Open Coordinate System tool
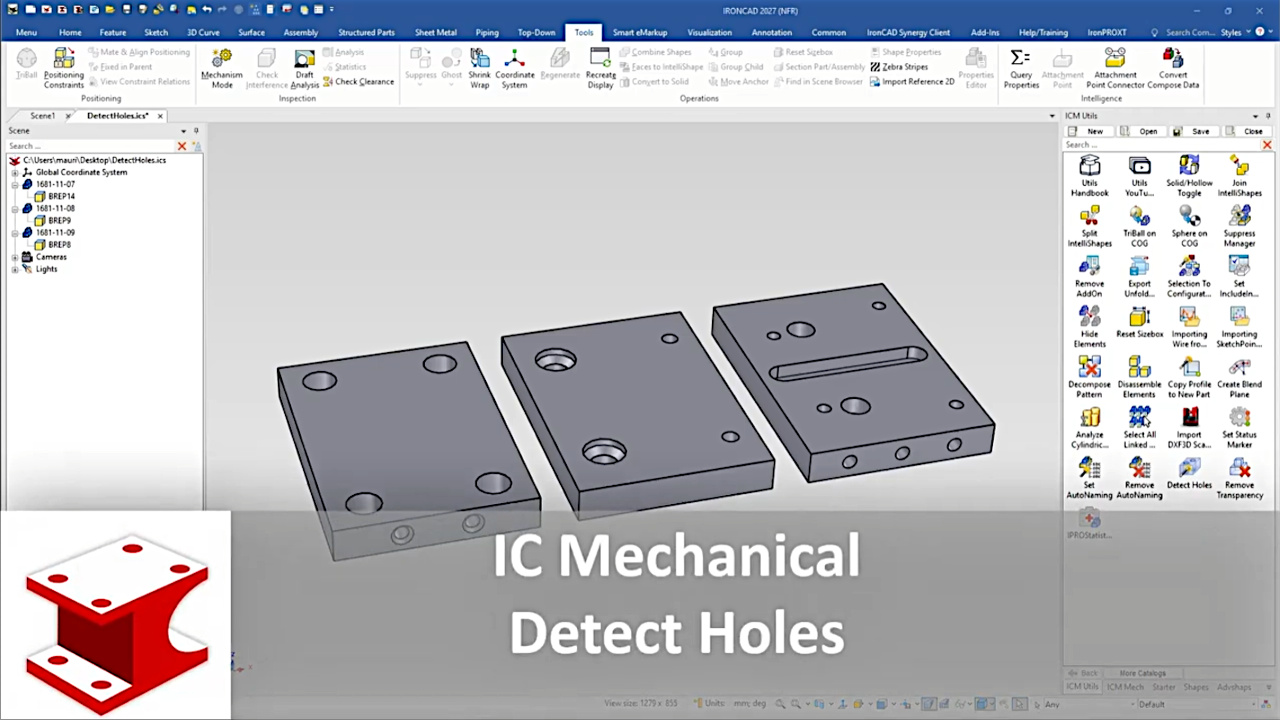Image resolution: width=1280 pixels, height=720 pixels. (x=514, y=68)
